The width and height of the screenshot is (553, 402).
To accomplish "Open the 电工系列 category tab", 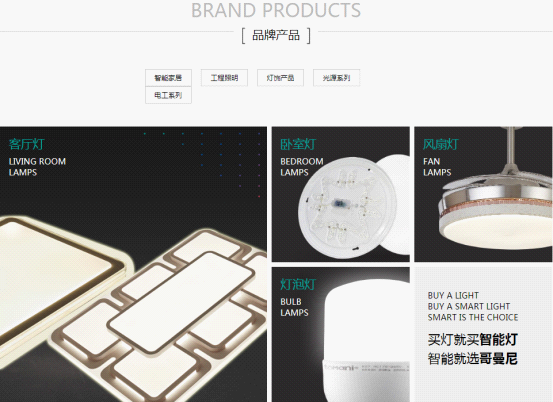I will click(168, 95).
